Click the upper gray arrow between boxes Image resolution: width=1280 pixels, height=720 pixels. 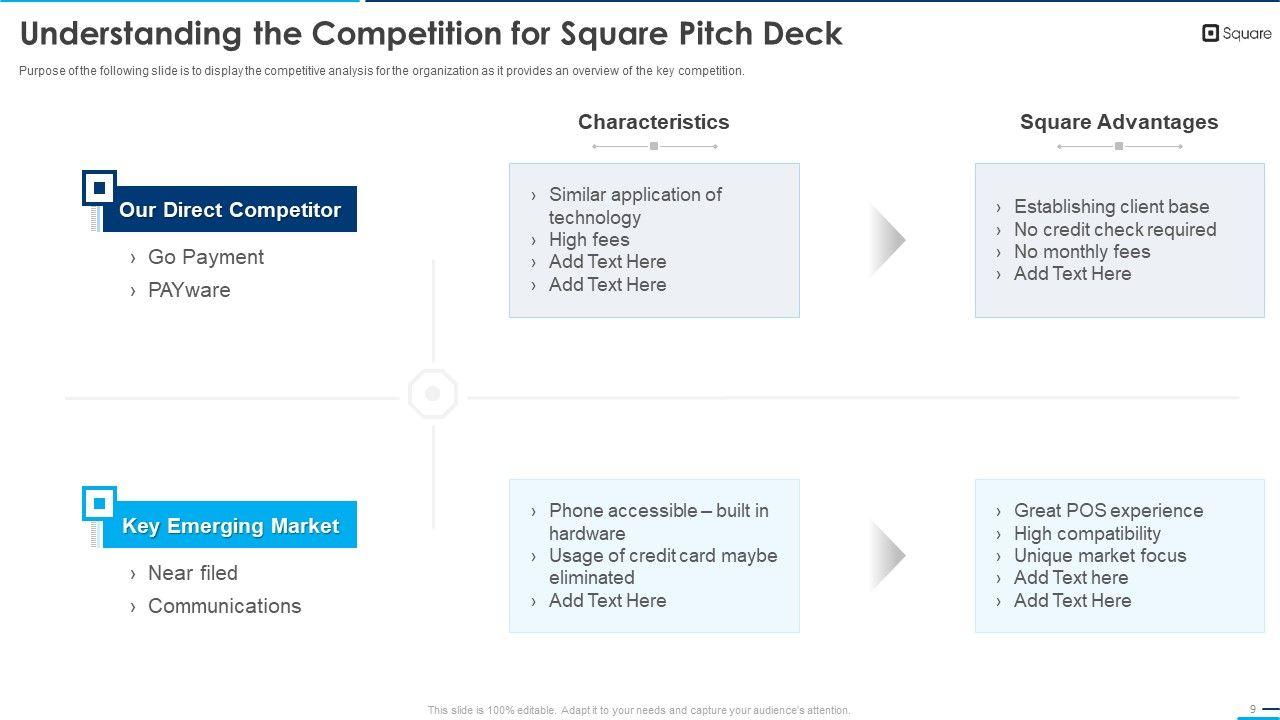pos(886,240)
